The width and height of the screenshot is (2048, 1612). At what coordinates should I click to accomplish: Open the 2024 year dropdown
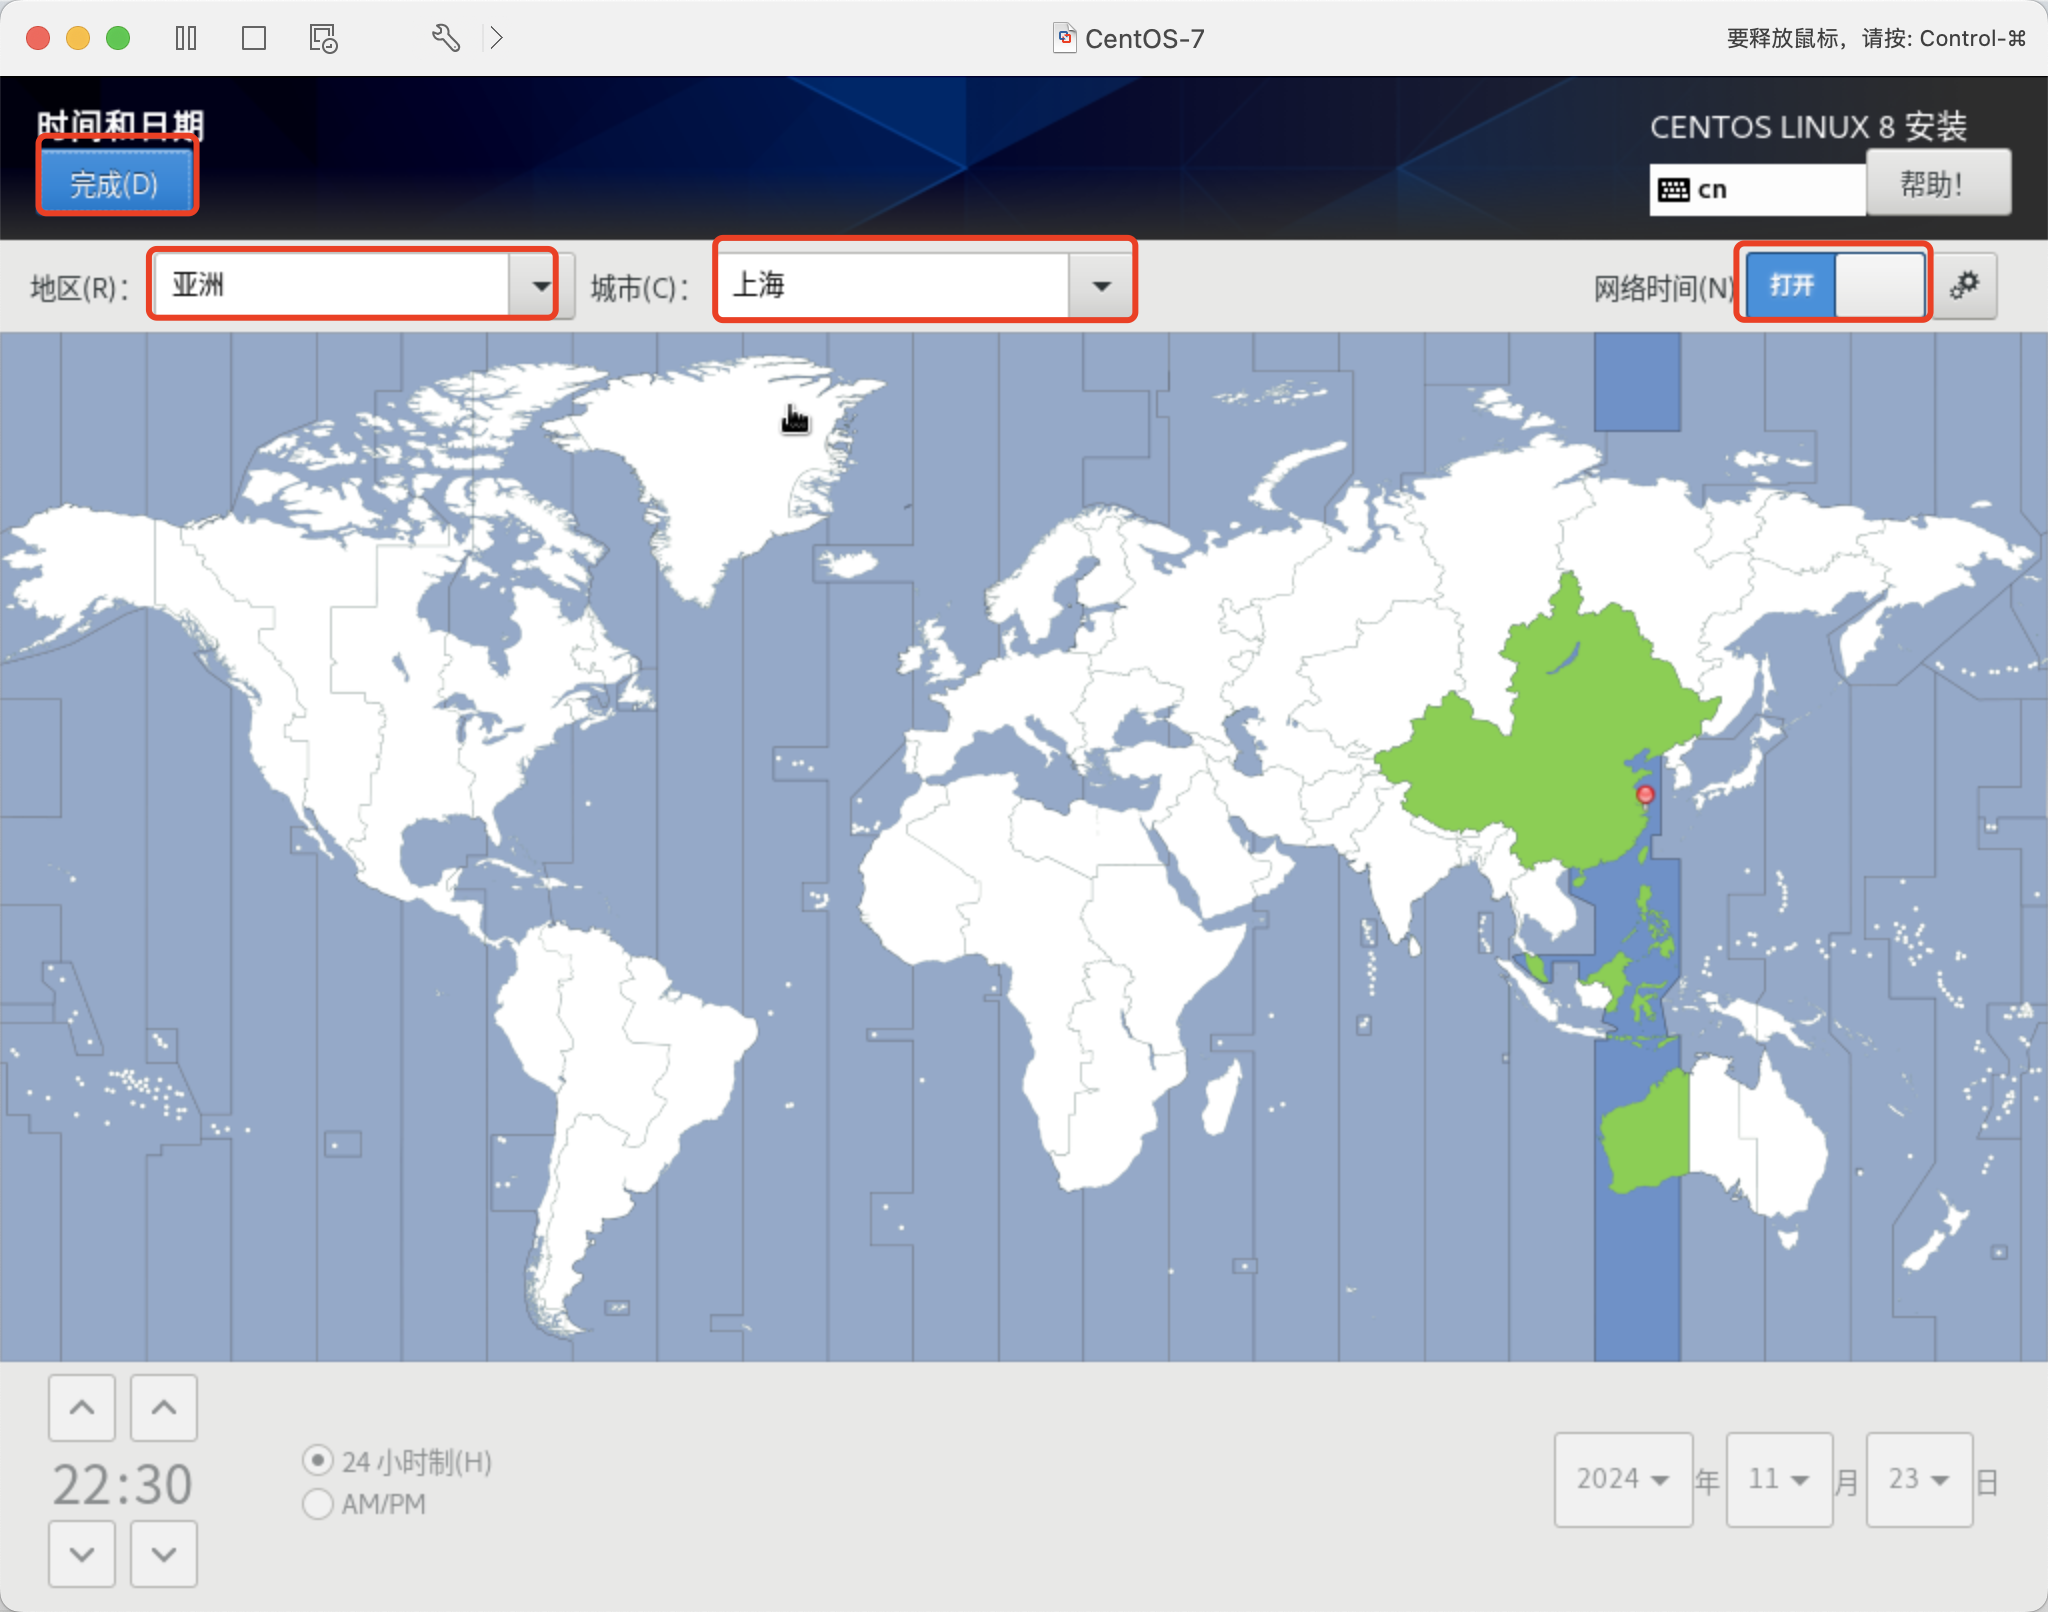click(x=1623, y=1479)
